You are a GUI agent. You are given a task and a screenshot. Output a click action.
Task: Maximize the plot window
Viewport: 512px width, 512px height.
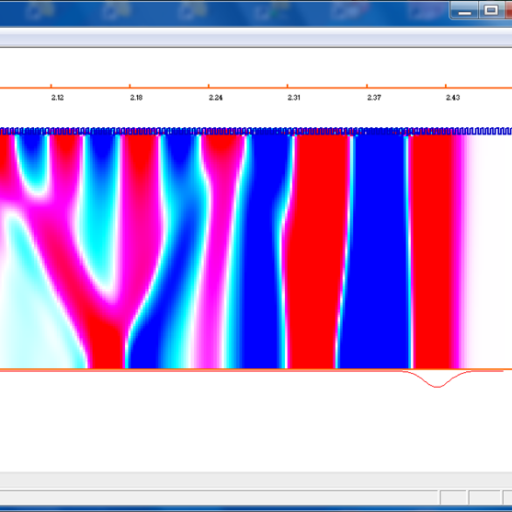[491, 11]
